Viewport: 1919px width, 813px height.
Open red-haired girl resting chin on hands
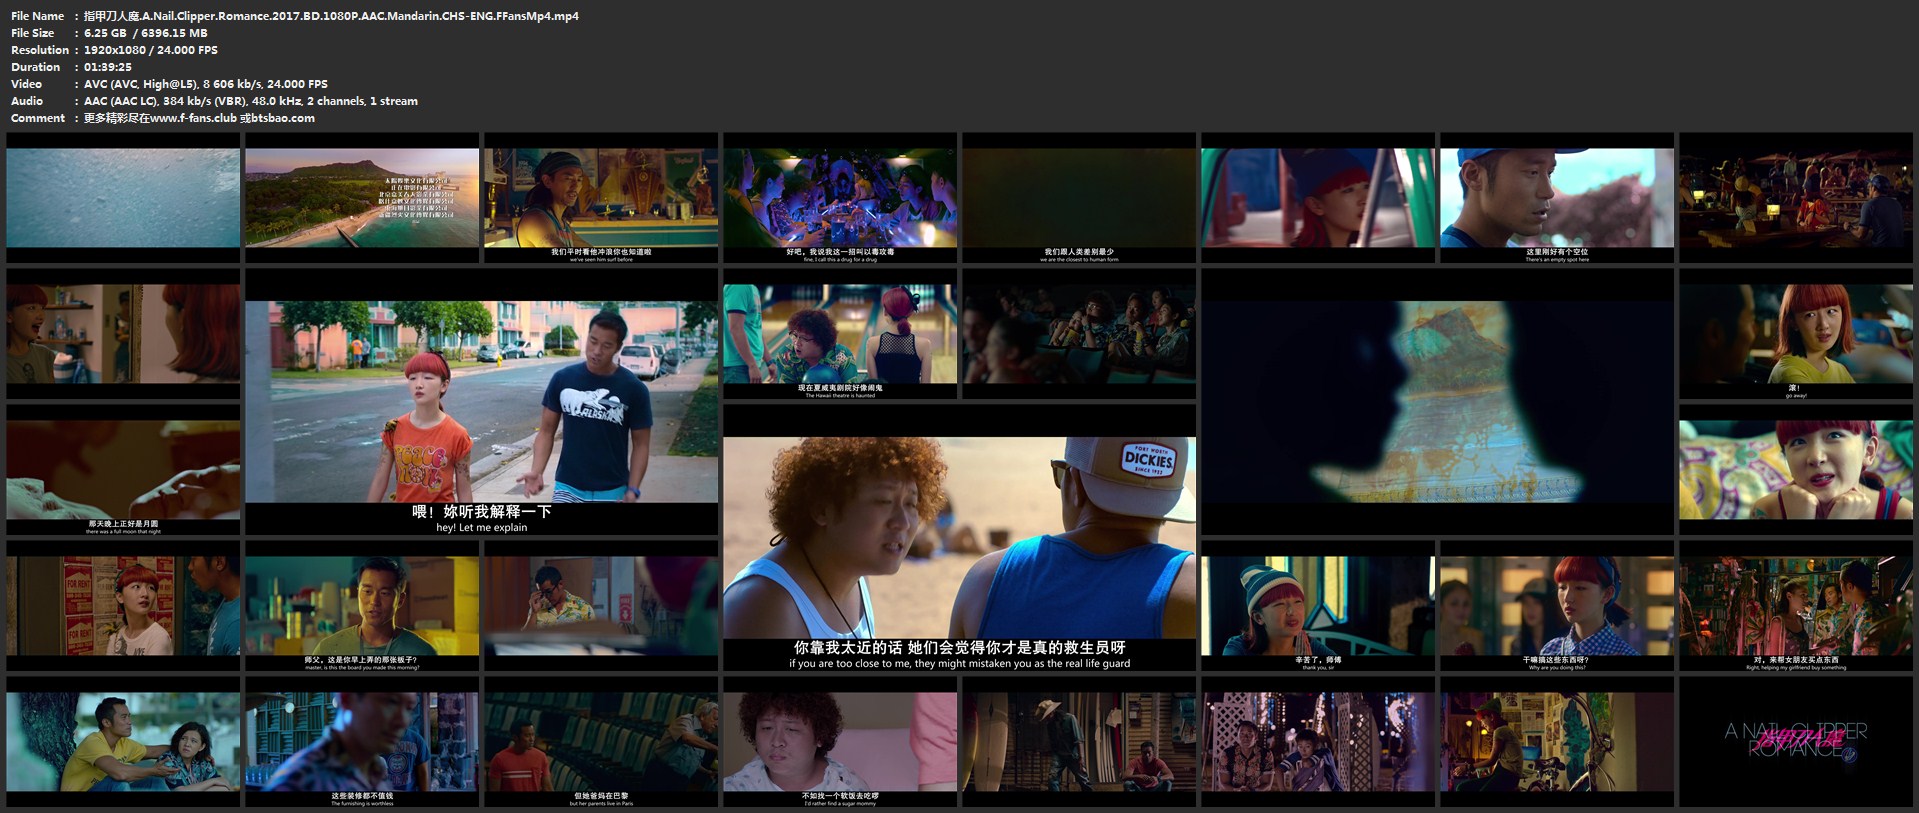1796,469
